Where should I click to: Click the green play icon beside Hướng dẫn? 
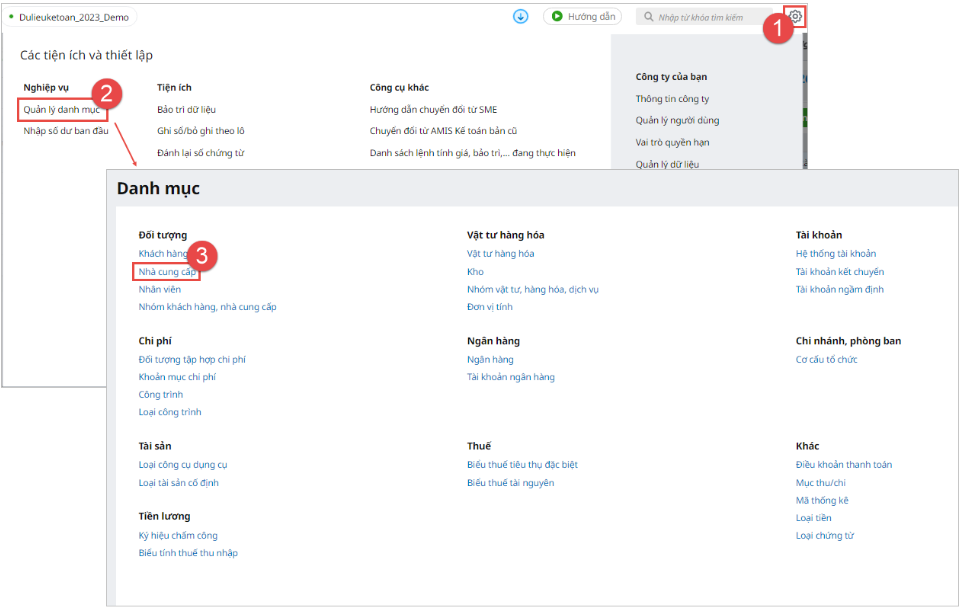(556, 17)
